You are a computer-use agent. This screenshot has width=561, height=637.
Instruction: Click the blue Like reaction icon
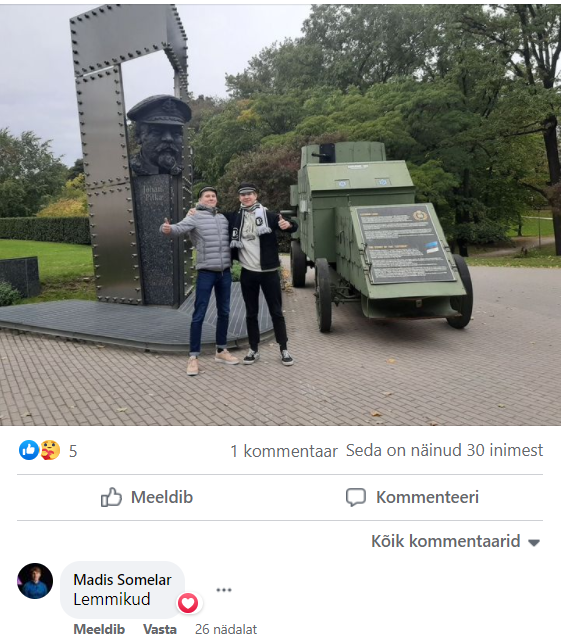pyautogui.click(x=29, y=450)
